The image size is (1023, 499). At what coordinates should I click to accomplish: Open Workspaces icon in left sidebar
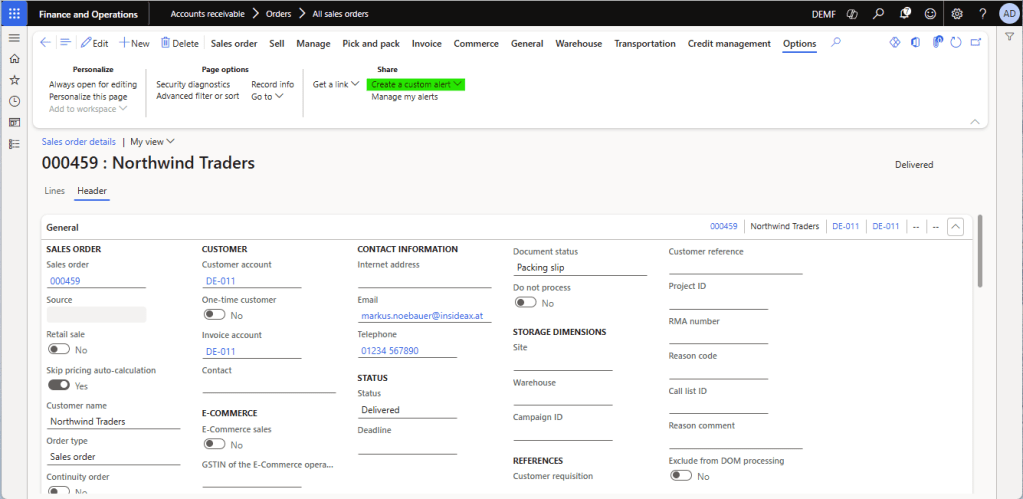click(14, 123)
